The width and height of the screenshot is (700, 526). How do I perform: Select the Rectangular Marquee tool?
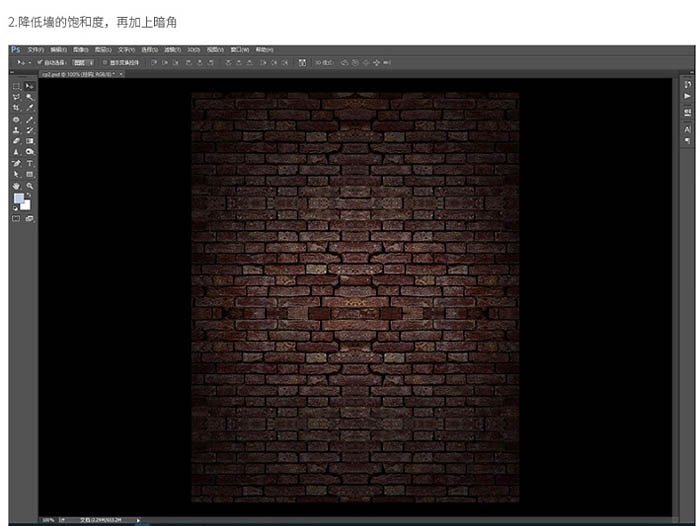[16, 86]
